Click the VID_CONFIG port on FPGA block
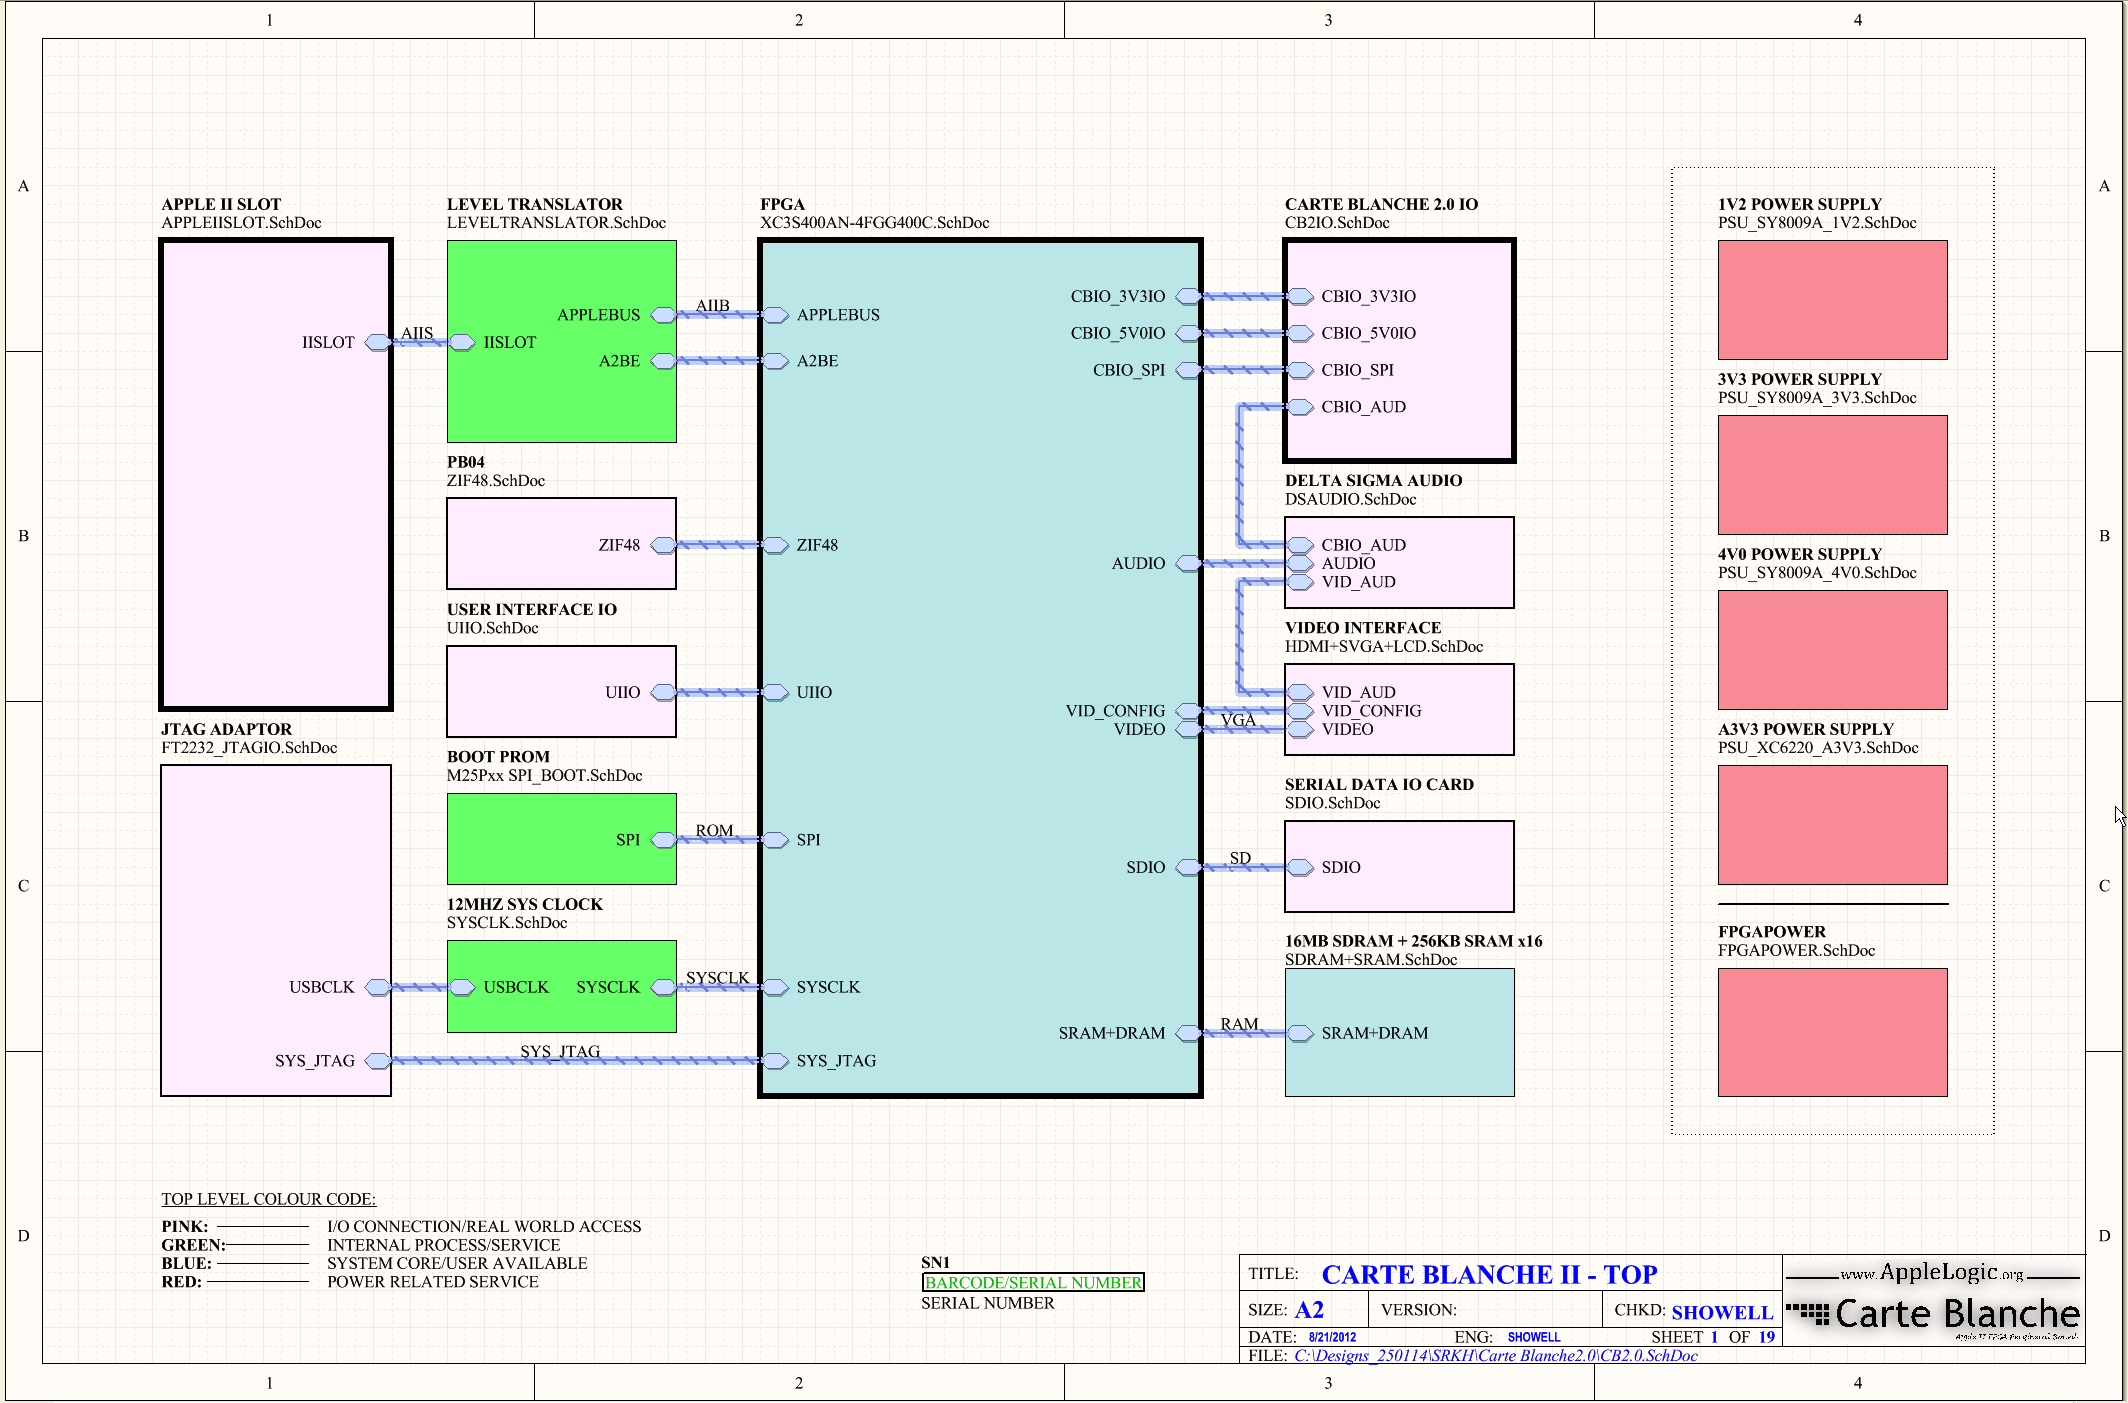This screenshot has height=1403, width=2128. tap(1188, 711)
